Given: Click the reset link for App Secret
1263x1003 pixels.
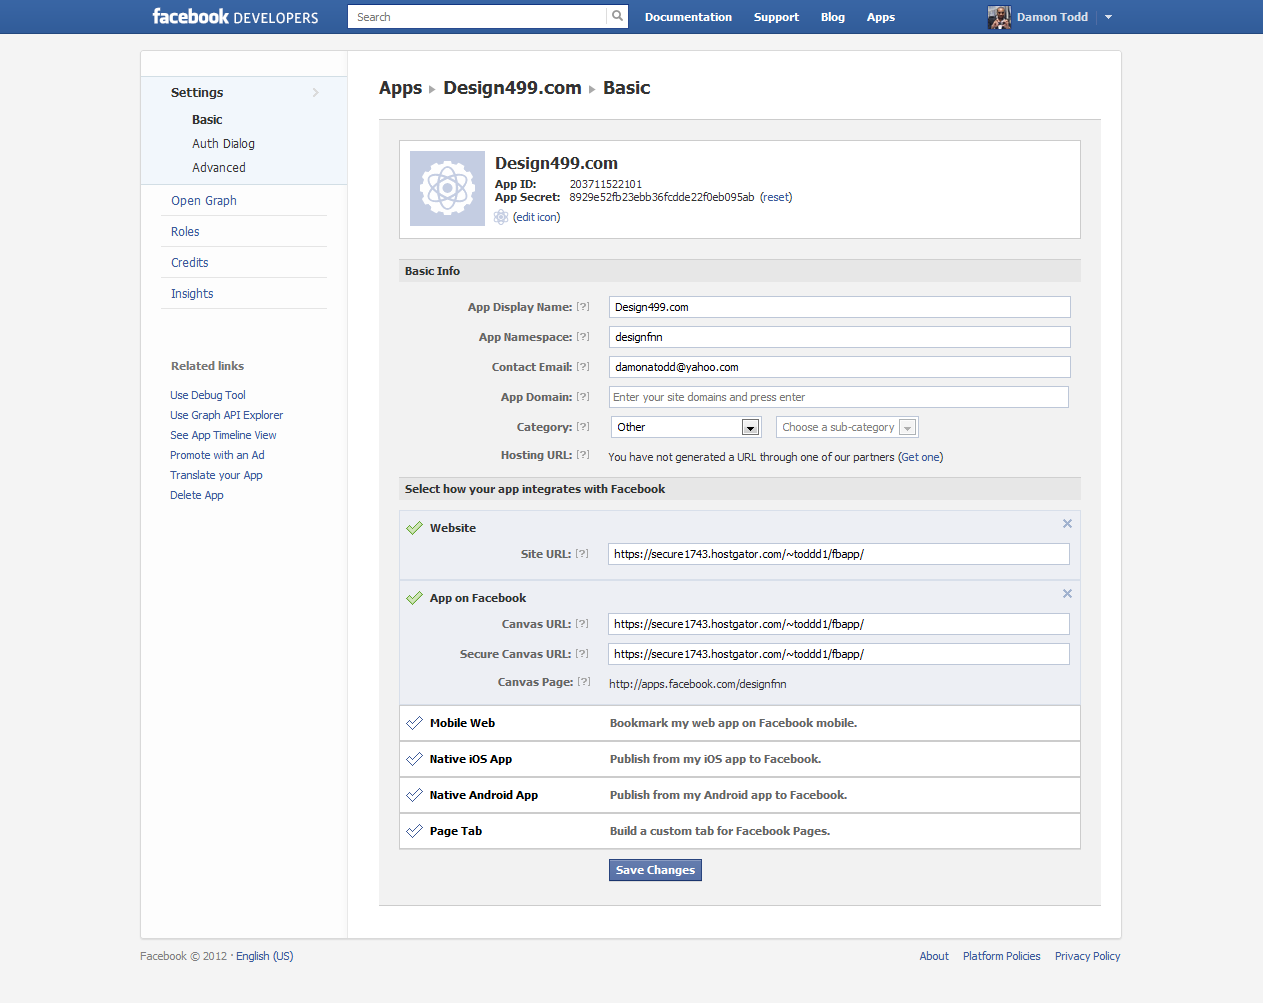Looking at the screenshot, I should point(776,197).
